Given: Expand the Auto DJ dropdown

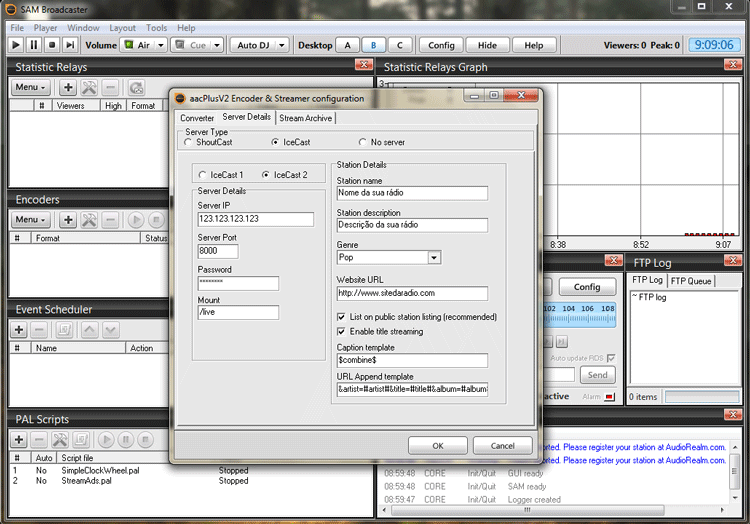Looking at the screenshot, I should point(282,45).
